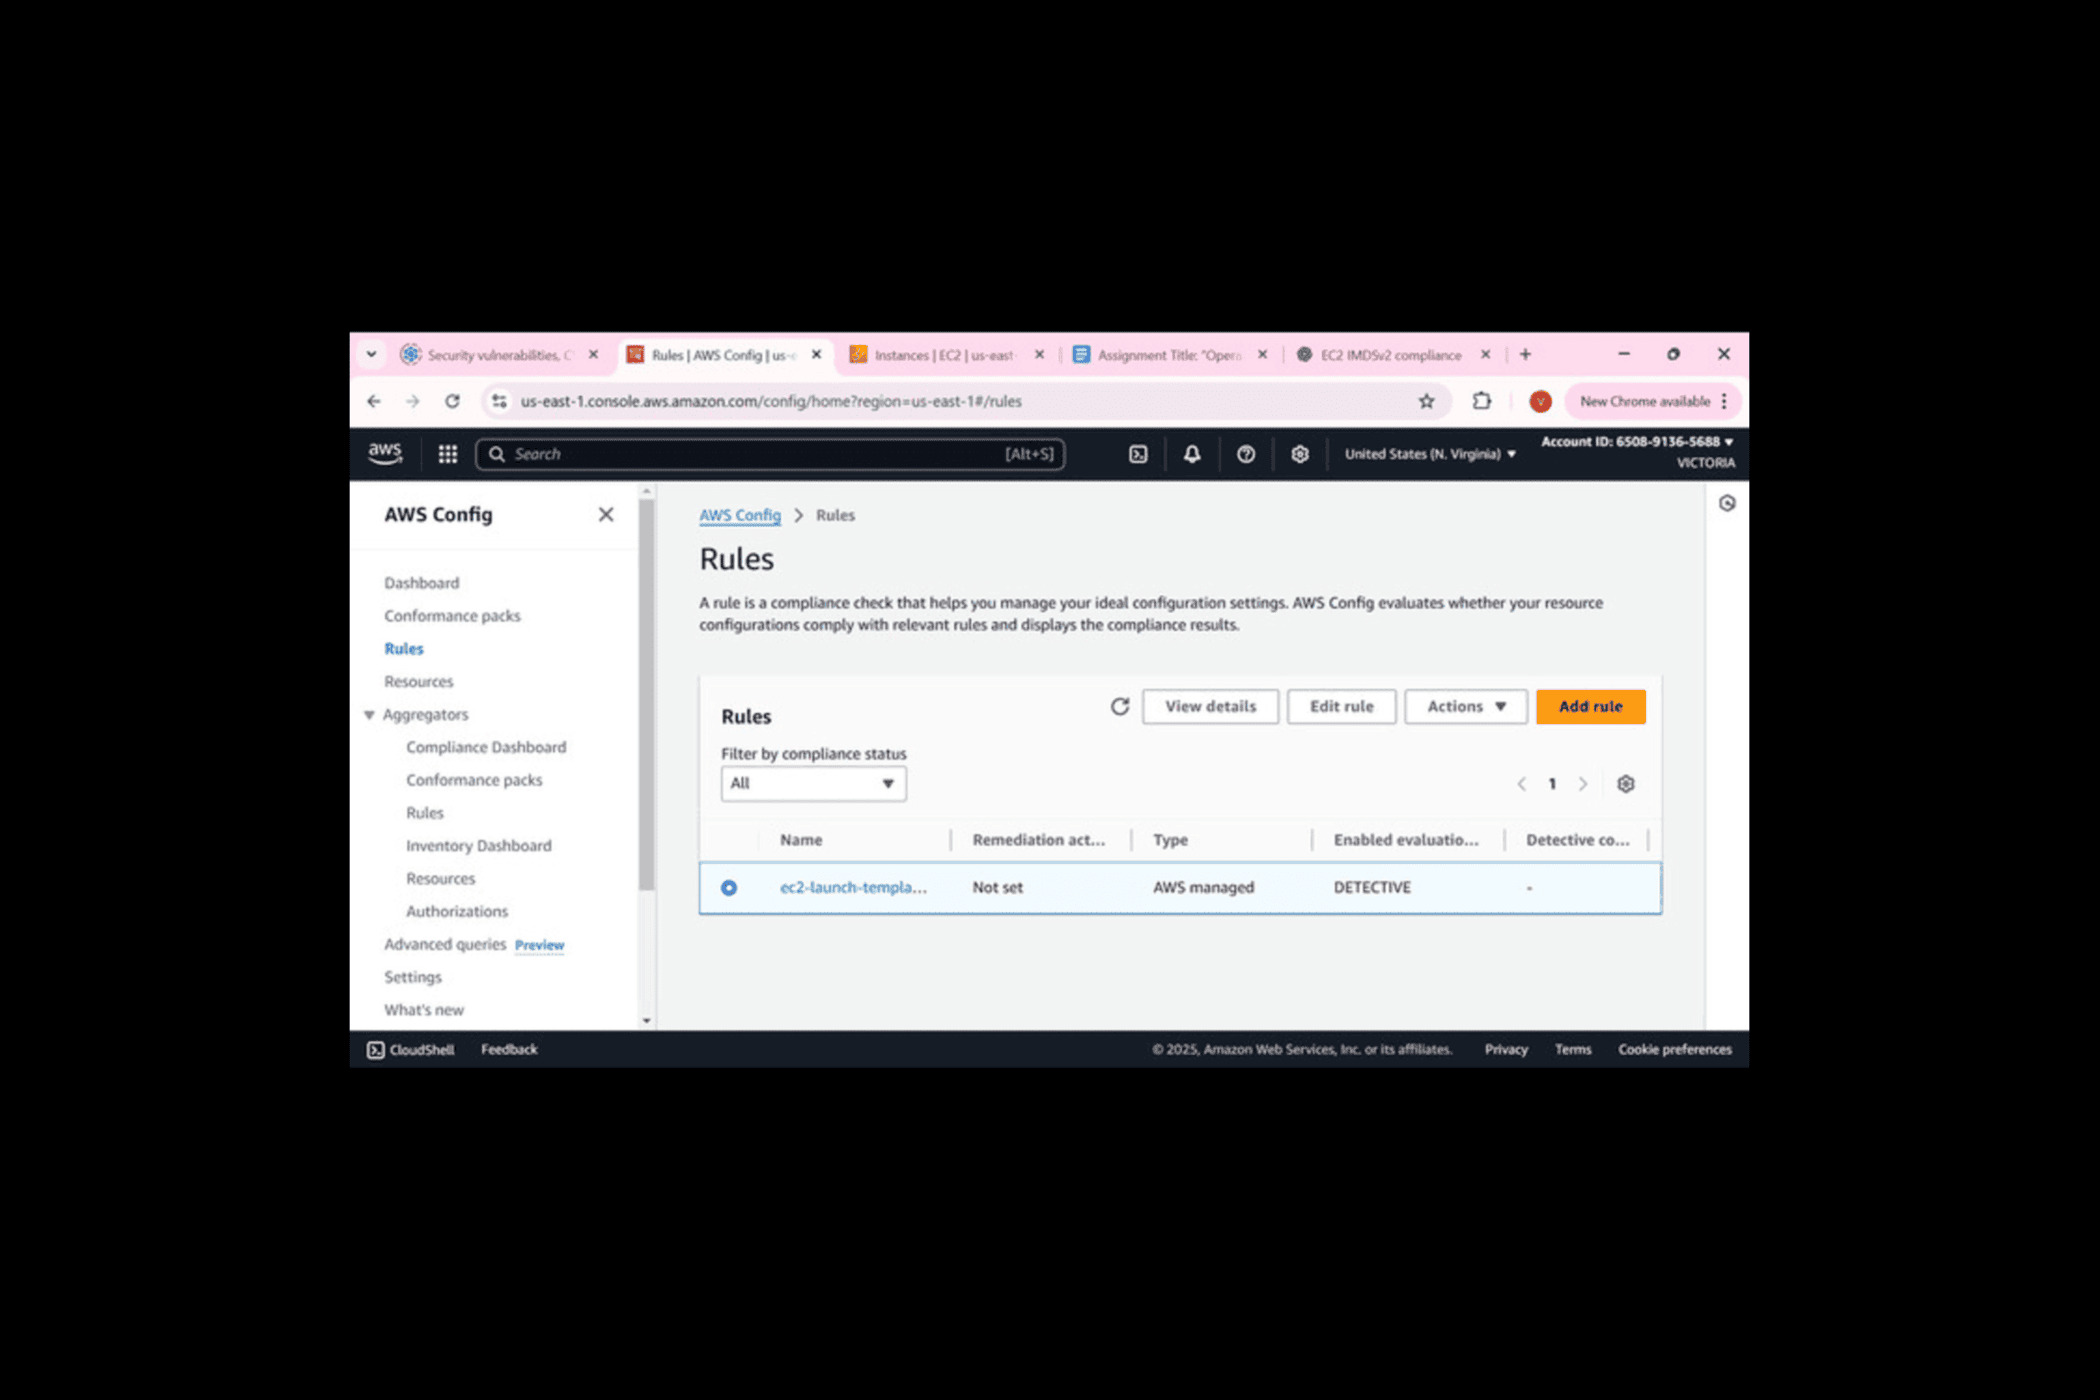Go to previous page of rules
Viewport: 2100px width, 1400px height.
click(x=1521, y=784)
